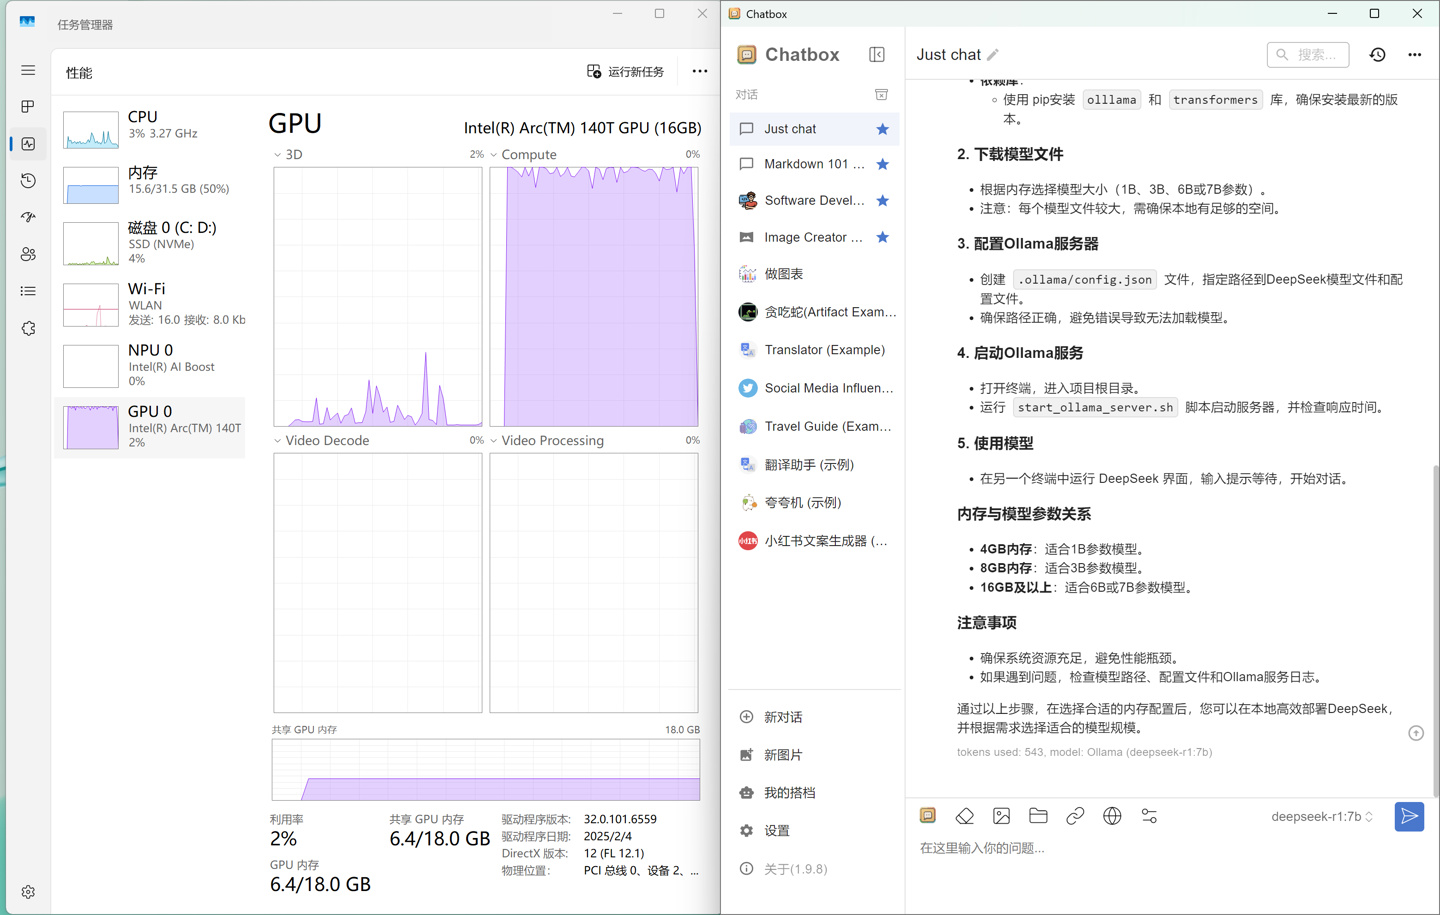This screenshot has height=915, width=1440.
Task: Click the 运行新任务 button
Action: pos(625,72)
